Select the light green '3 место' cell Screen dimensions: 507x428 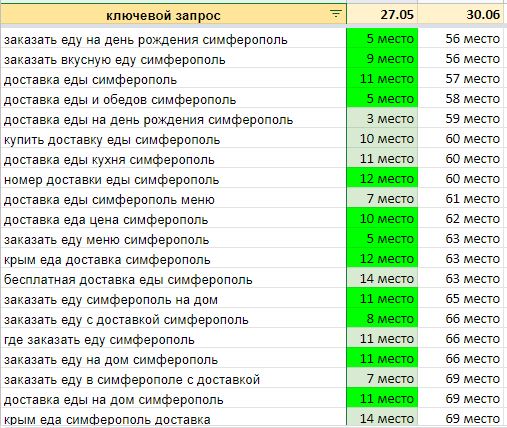(x=382, y=119)
